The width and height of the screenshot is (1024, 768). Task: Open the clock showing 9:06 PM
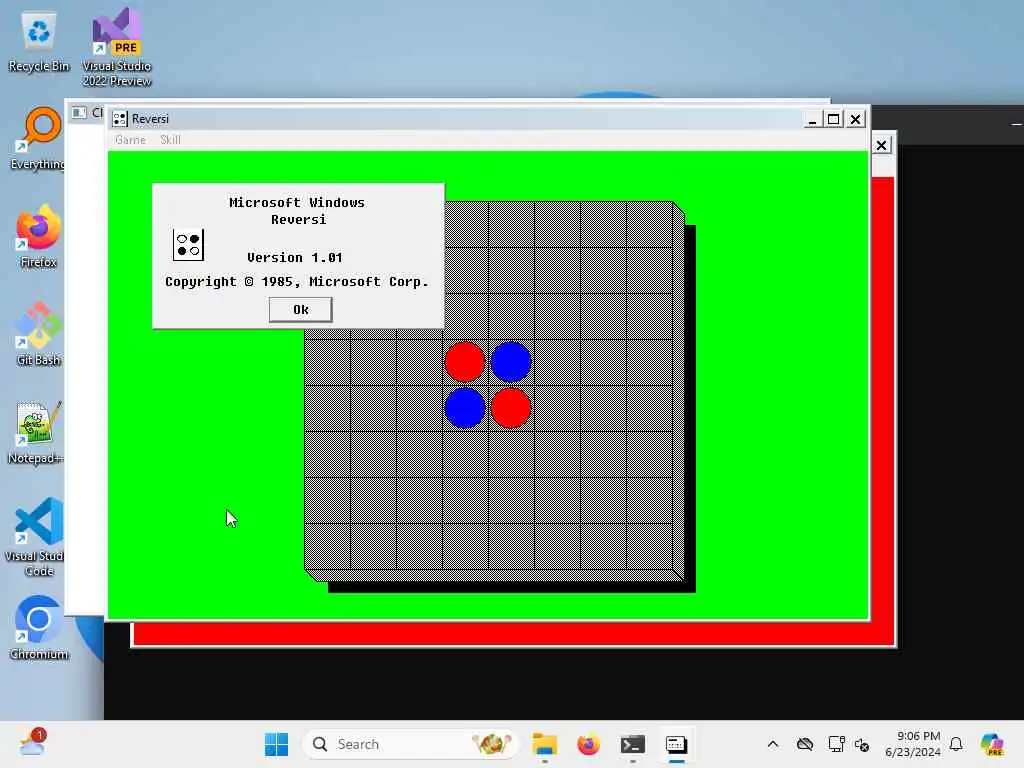click(x=913, y=744)
